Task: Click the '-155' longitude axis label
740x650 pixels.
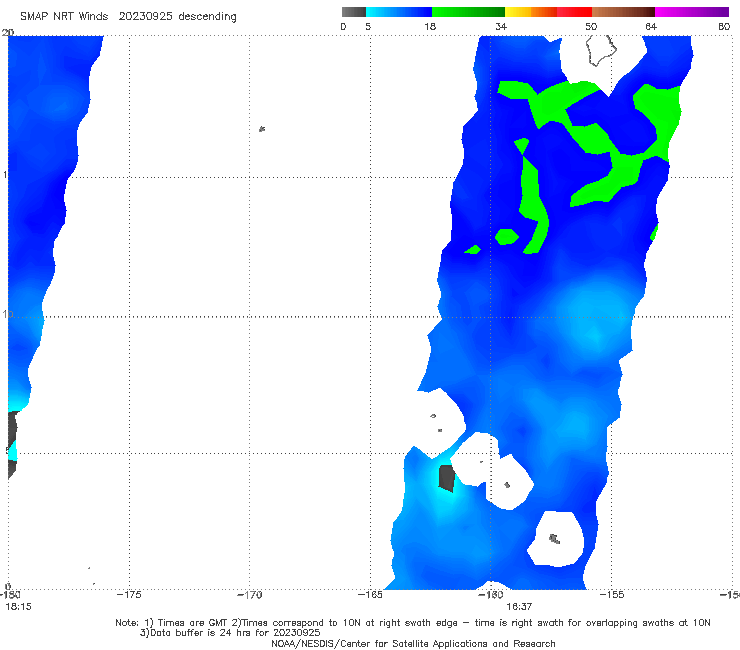Action: pos(612,595)
